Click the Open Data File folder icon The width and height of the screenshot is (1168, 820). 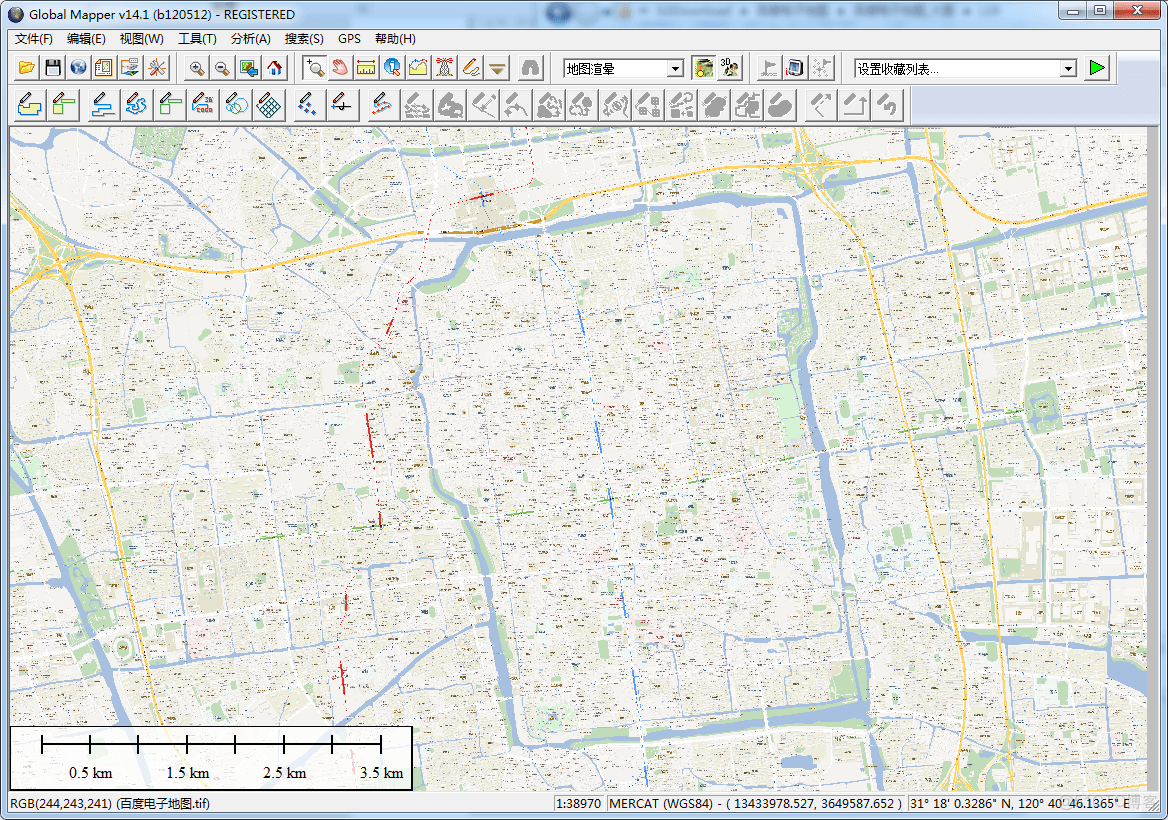[x=27, y=68]
